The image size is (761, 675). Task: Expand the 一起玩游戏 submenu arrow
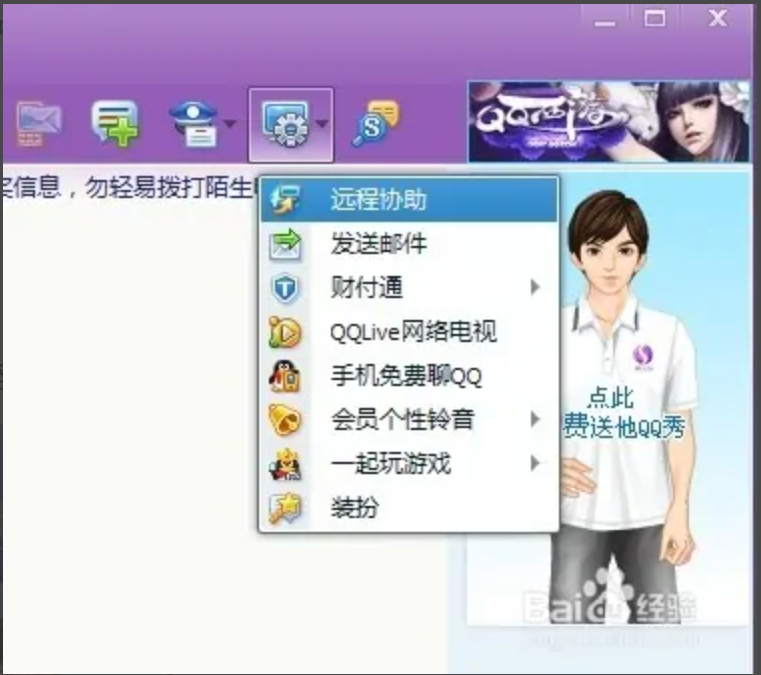(x=535, y=464)
